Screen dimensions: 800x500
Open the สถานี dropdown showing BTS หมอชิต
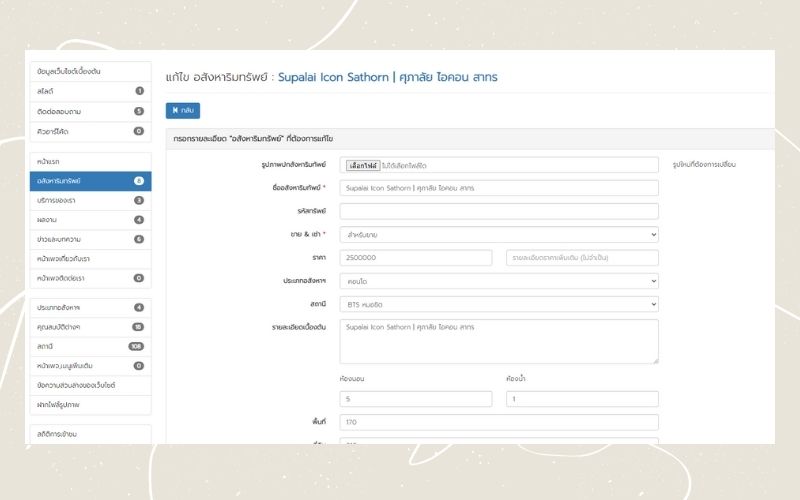[x=499, y=304]
